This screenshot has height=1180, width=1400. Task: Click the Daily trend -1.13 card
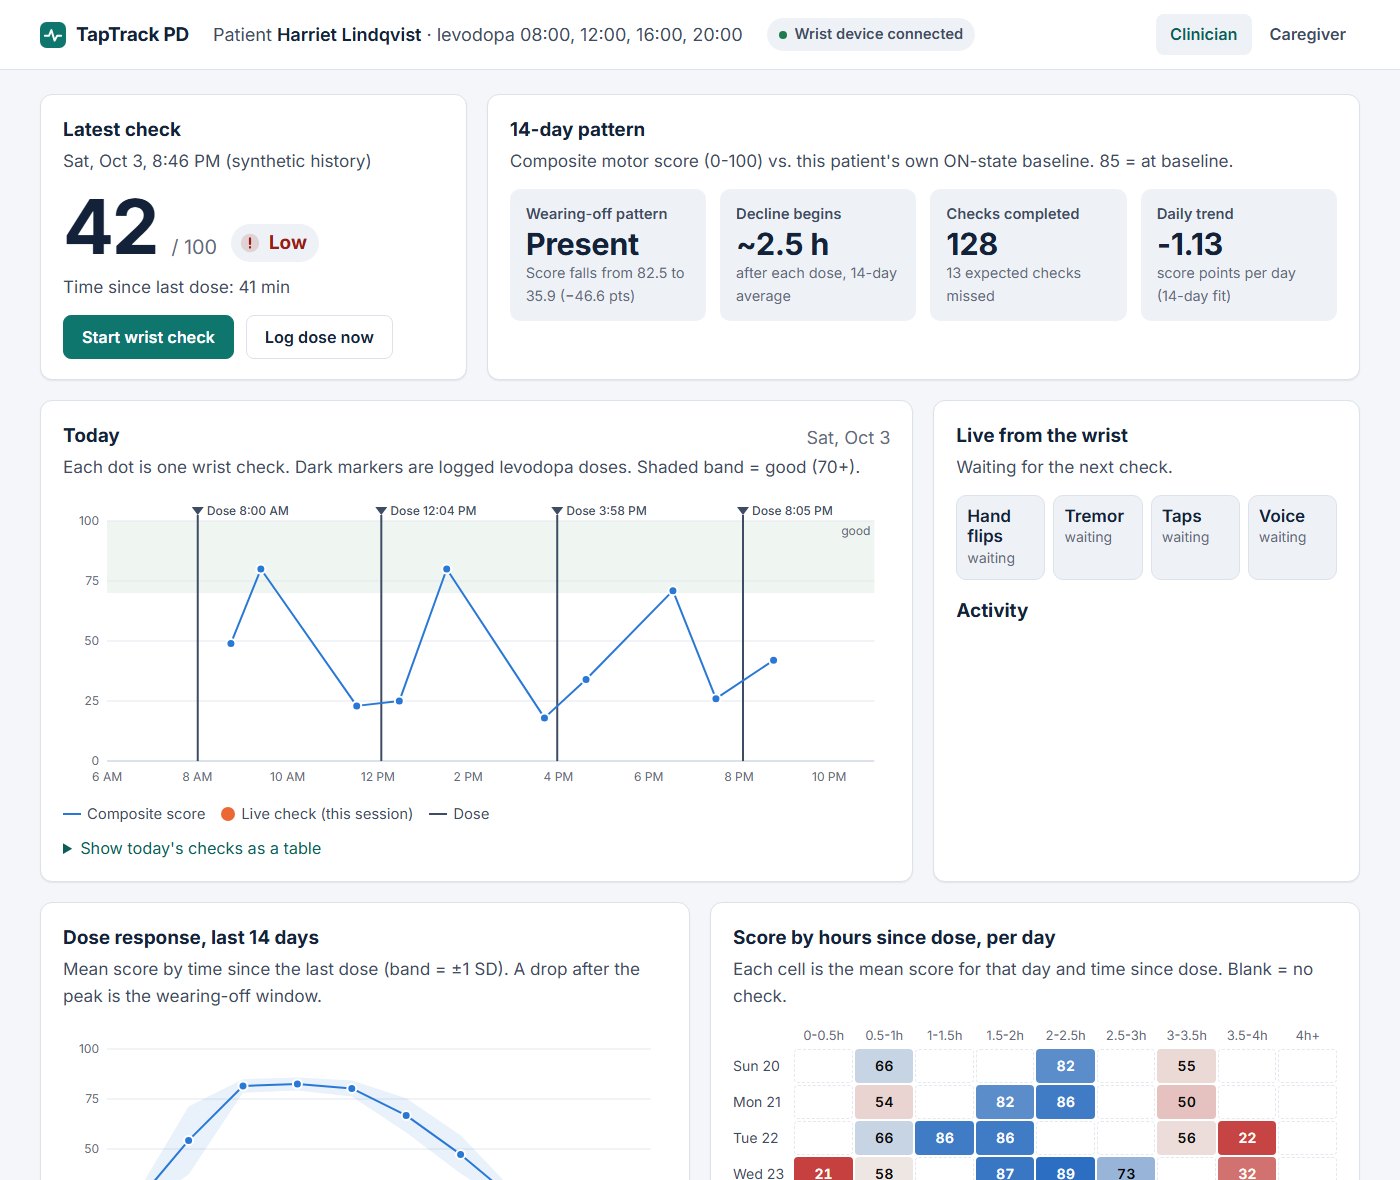(x=1239, y=255)
